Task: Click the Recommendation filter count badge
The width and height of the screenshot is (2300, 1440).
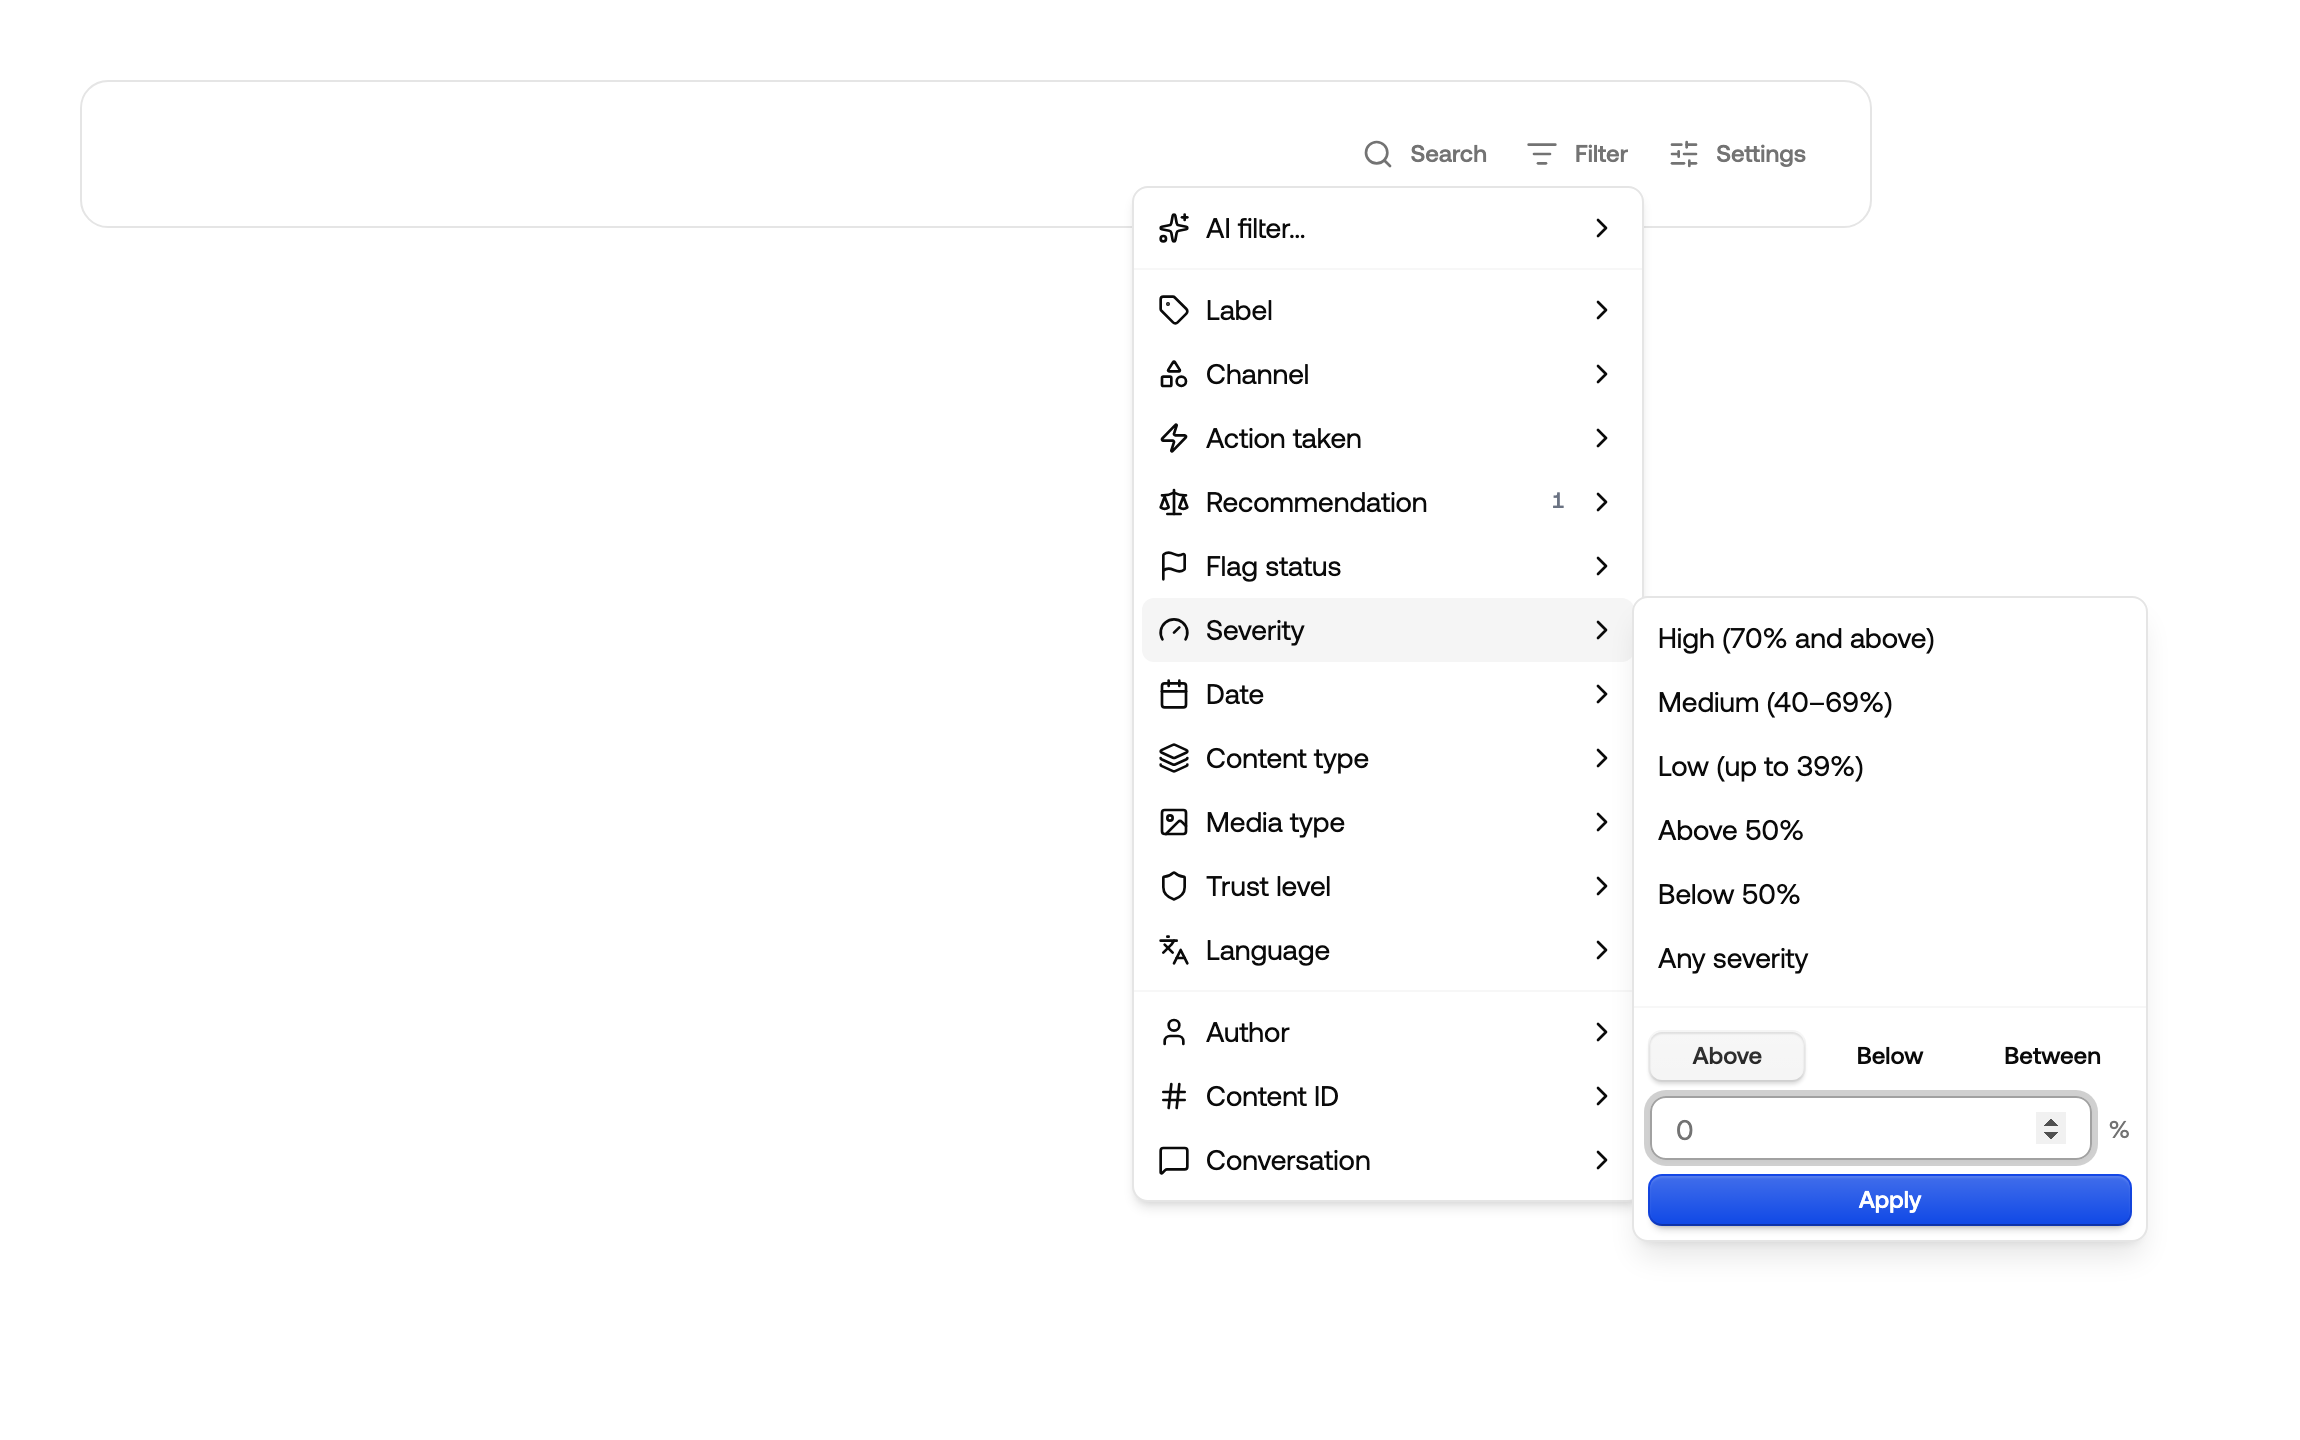Action: 1557,501
